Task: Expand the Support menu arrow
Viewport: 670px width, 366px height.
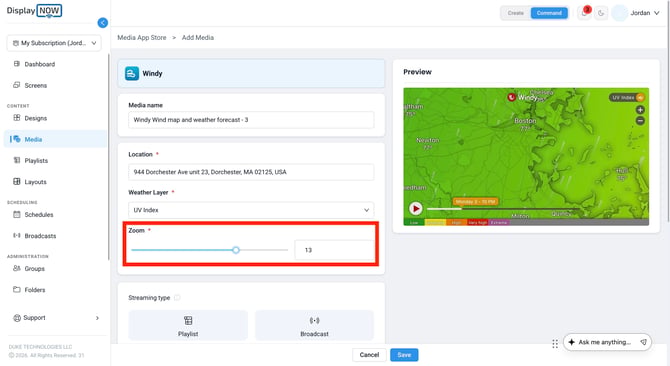Action: pos(97,318)
